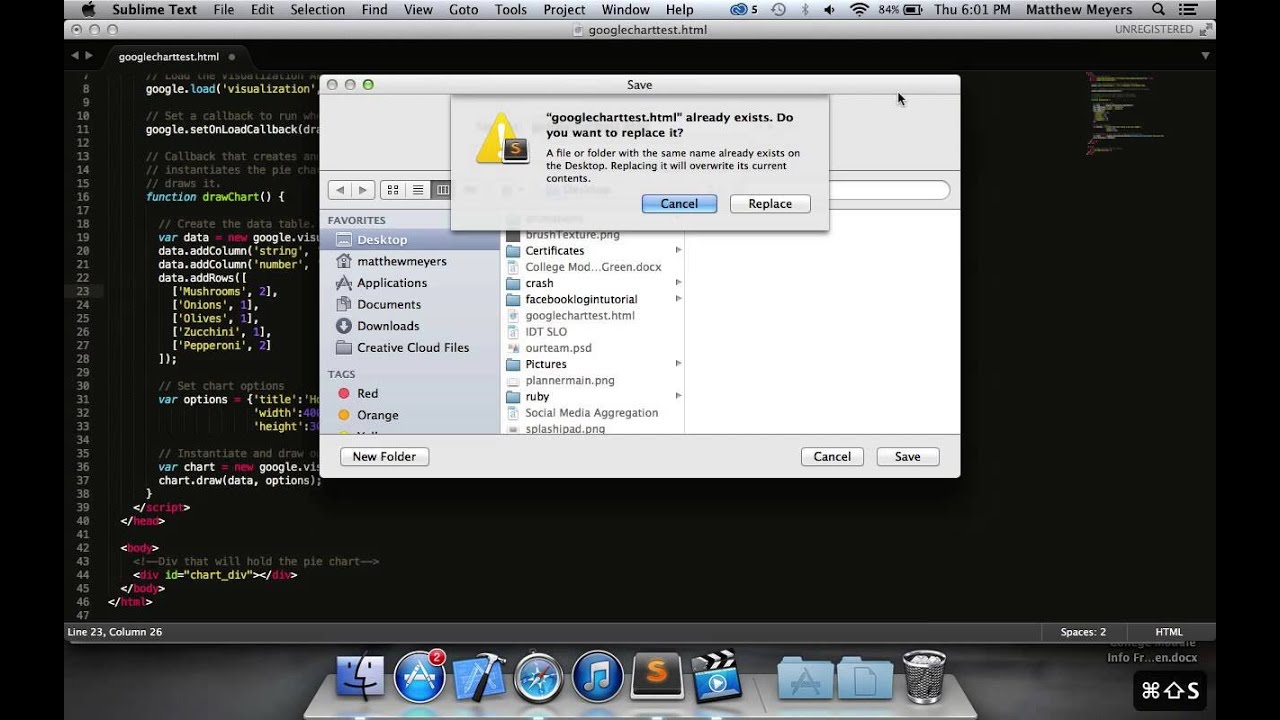Open the Apple menu
This screenshot has height=720, width=1280.
pos(87,10)
